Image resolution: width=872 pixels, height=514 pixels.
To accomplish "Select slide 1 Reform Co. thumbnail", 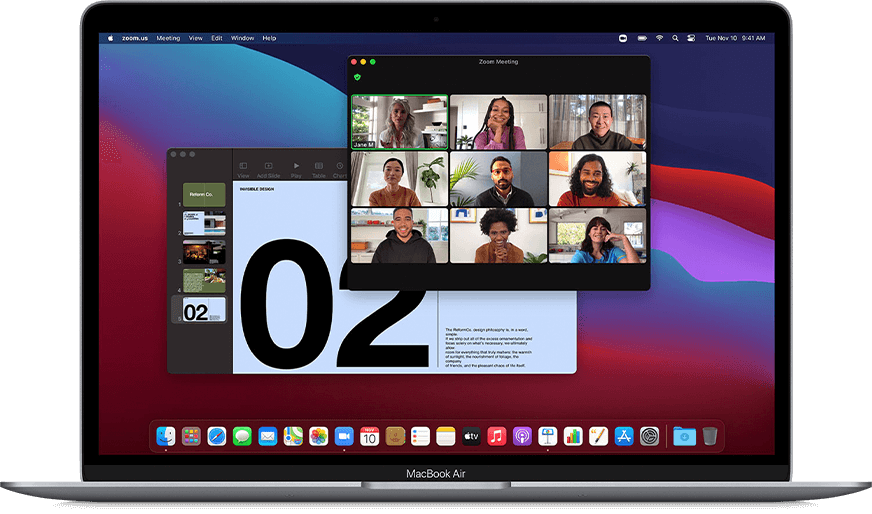I will tap(204, 195).
